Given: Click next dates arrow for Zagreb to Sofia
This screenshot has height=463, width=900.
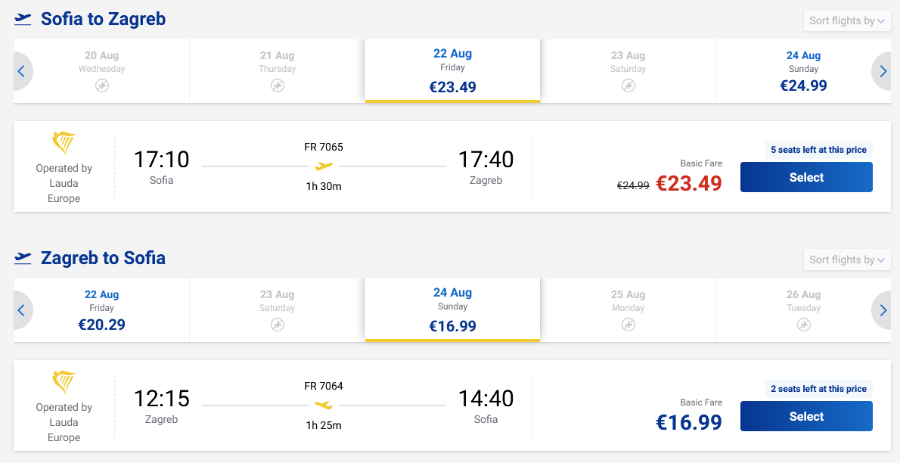Looking at the screenshot, I should point(882,310).
